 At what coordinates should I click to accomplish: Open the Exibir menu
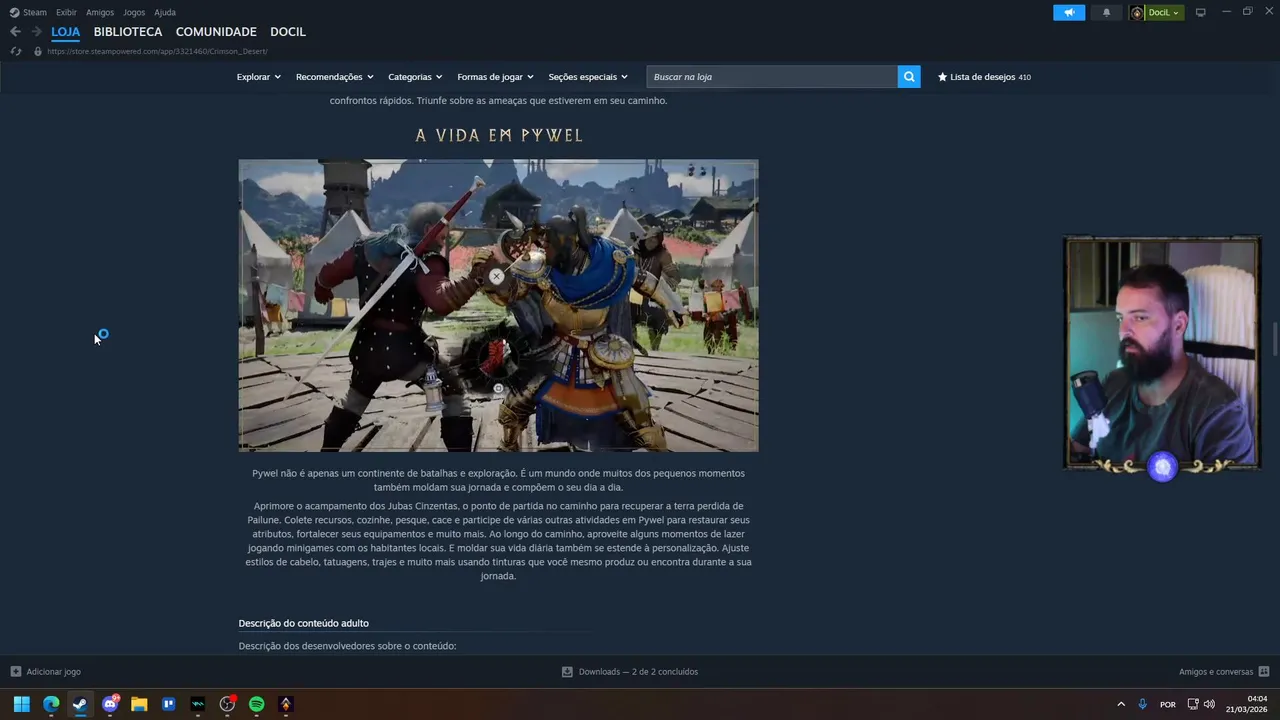(x=66, y=12)
